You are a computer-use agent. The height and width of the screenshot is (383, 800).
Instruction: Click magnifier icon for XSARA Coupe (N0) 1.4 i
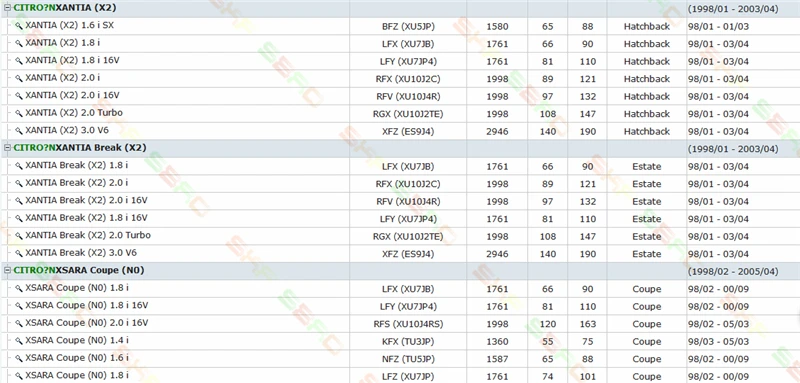tap(19, 341)
